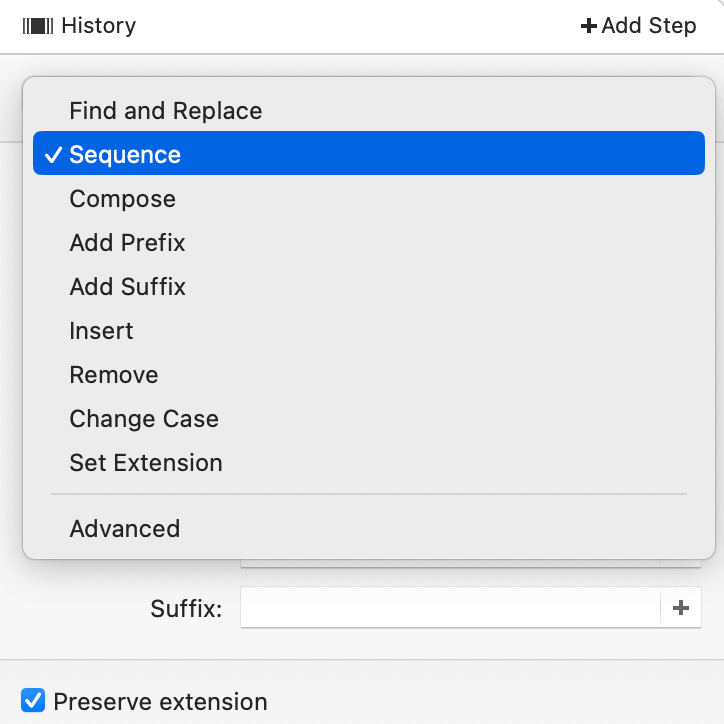724x724 pixels.
Task: Select the Compose menu item
Action: [123, 199]
